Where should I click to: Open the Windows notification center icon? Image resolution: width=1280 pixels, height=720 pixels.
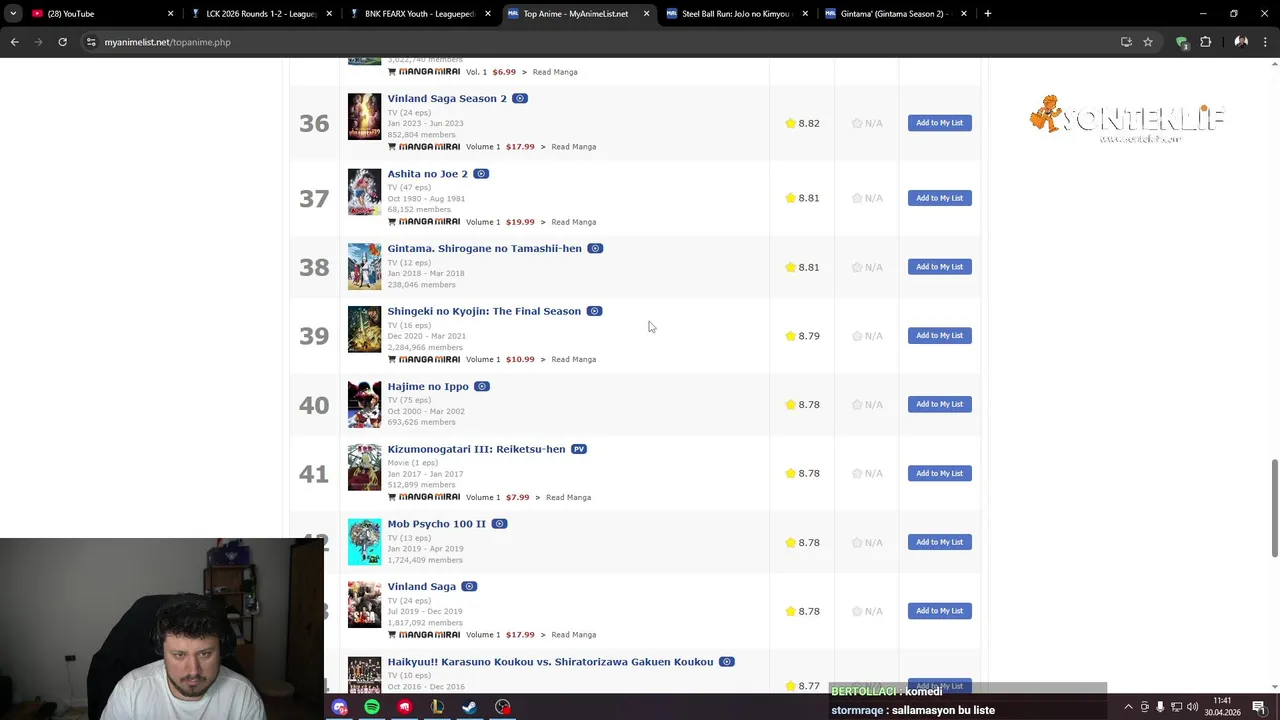(1259, 707)
